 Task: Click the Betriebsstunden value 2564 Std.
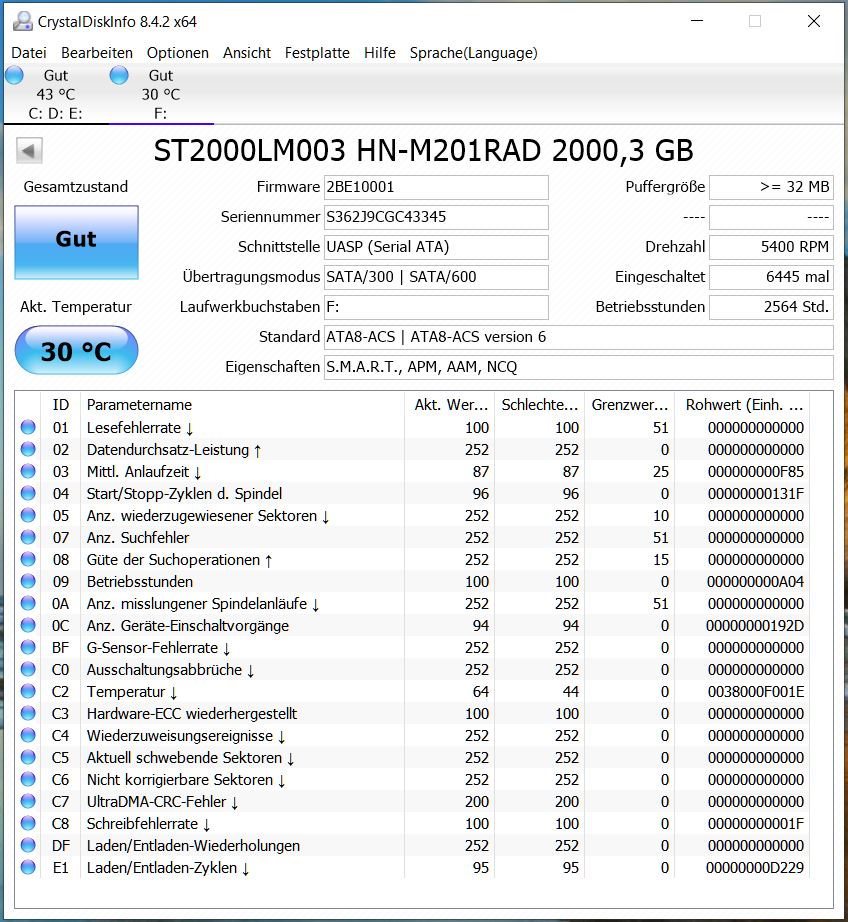pos(772,307)
